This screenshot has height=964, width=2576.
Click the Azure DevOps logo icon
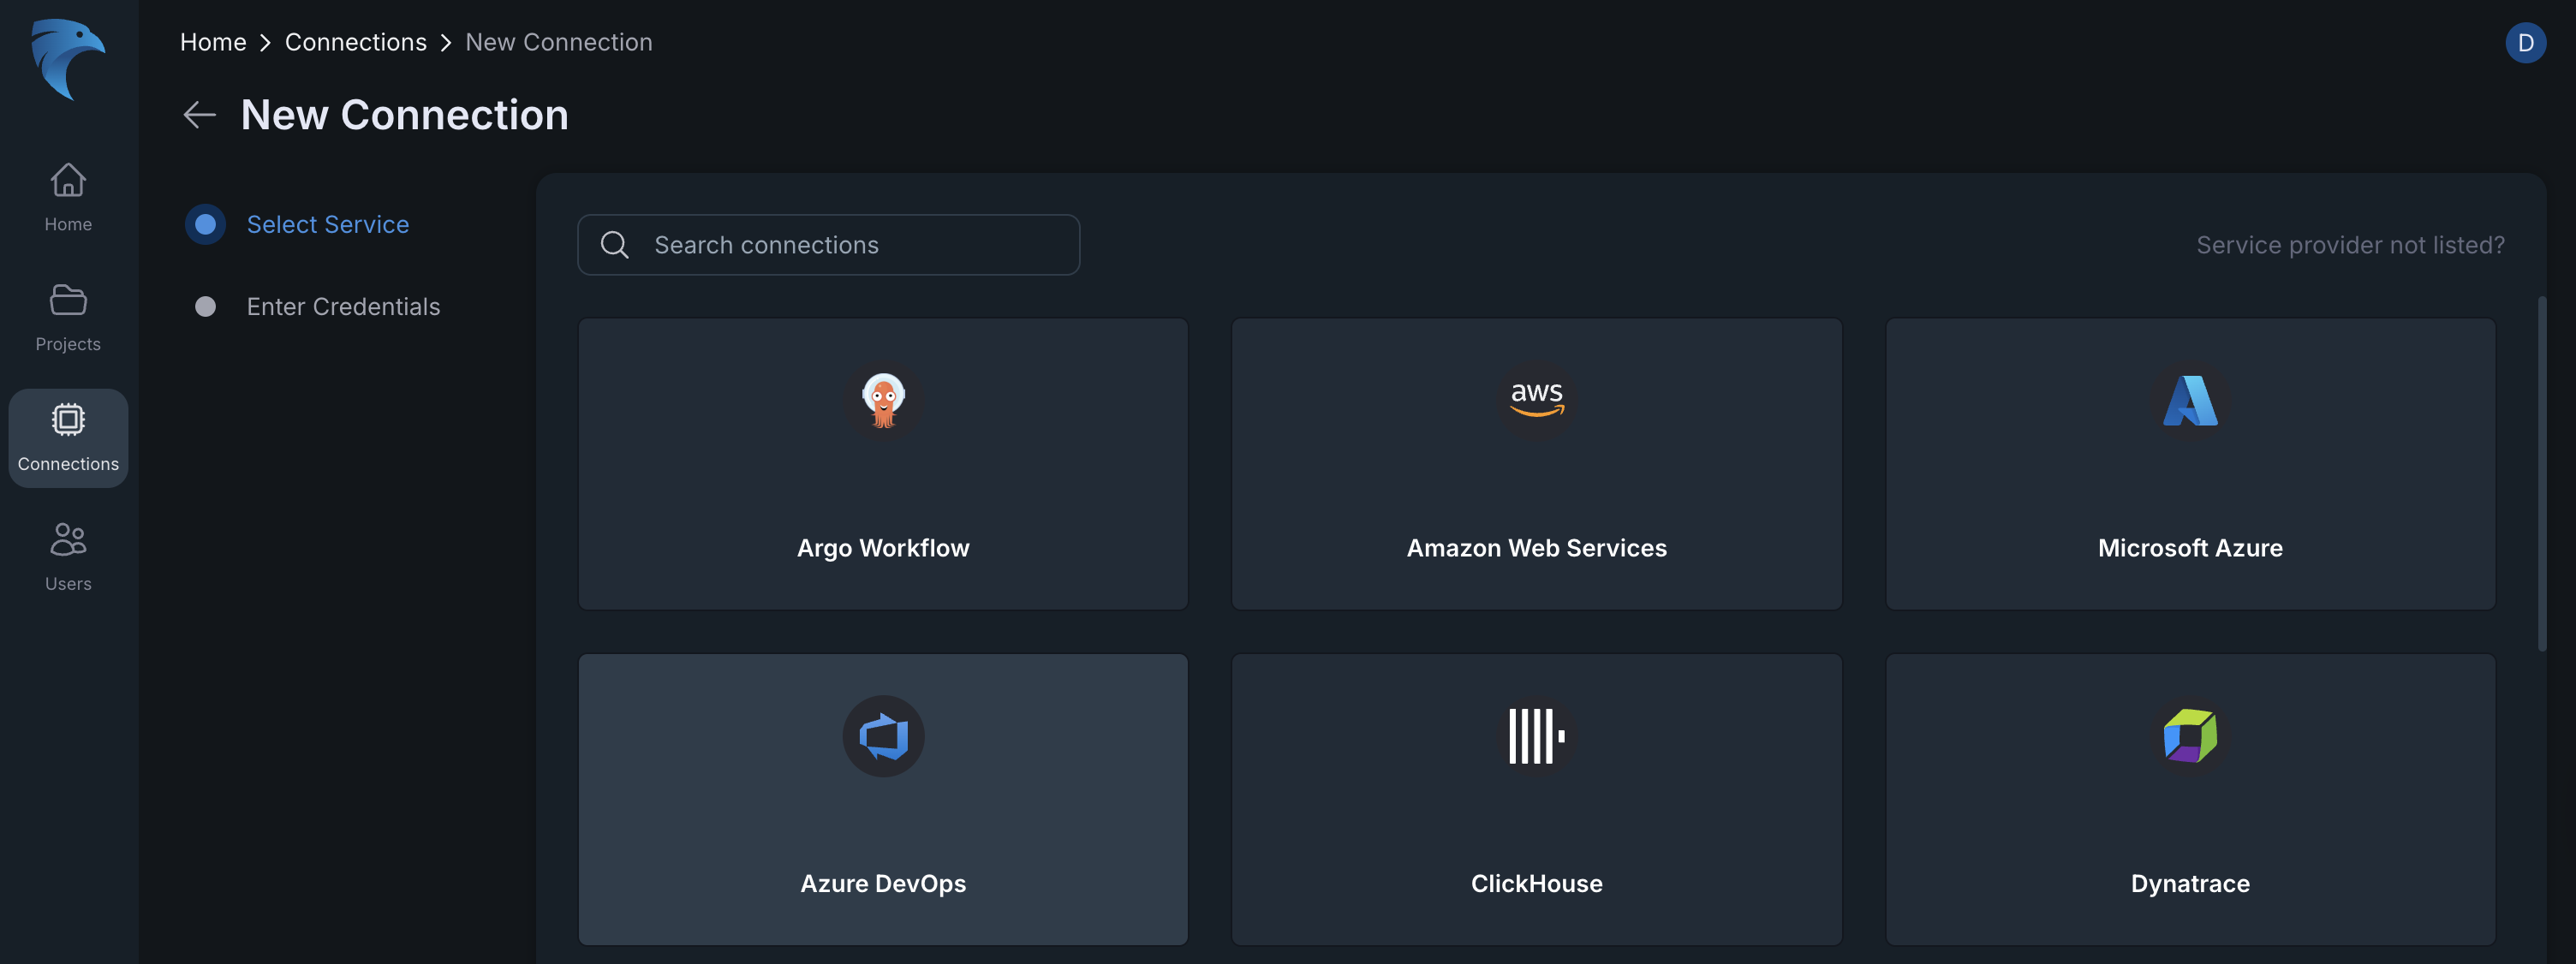click(882, 736)
